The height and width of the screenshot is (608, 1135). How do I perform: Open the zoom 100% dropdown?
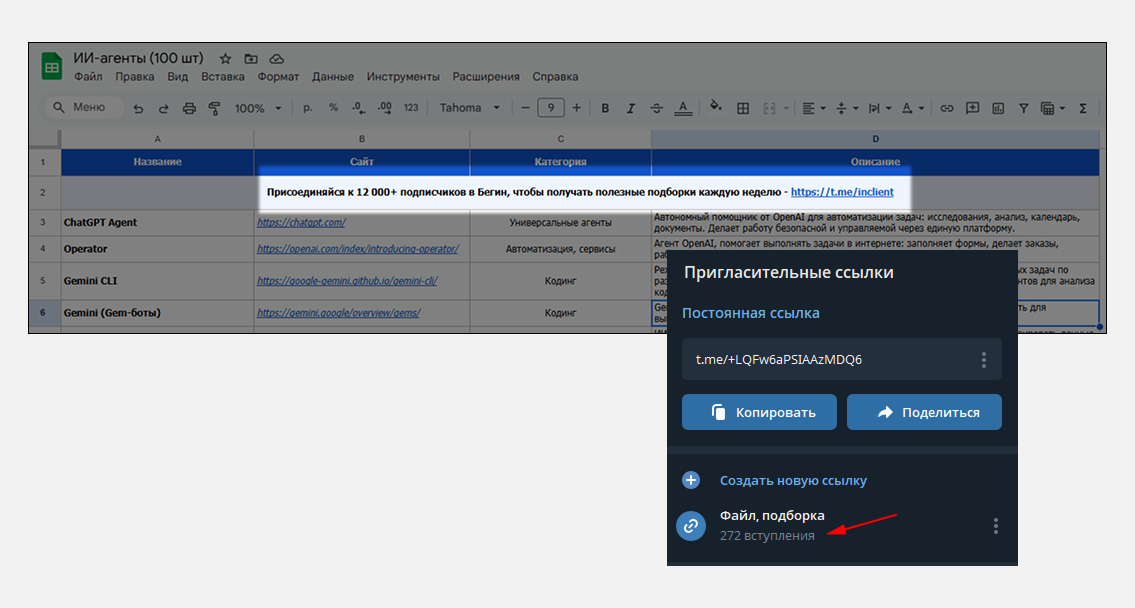(257, 108)
